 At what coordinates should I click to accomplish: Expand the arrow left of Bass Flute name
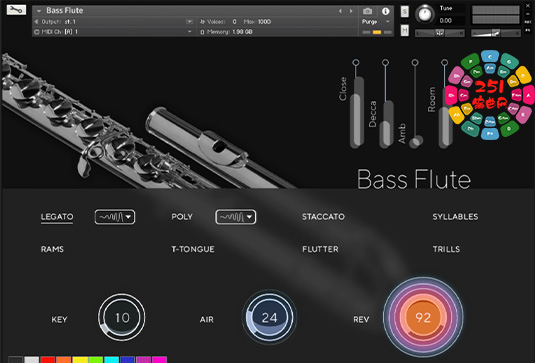39,11
